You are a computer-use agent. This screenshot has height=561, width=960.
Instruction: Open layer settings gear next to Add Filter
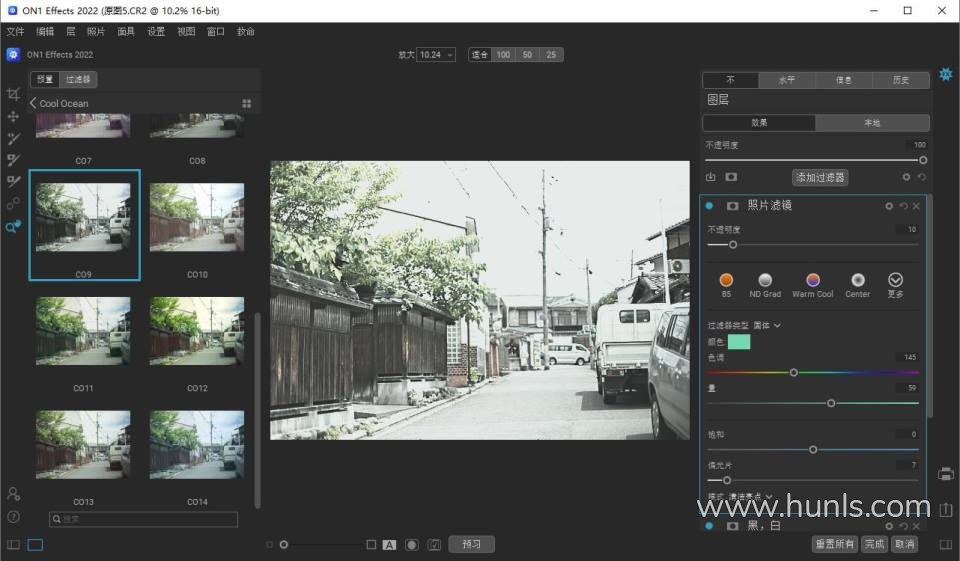[x=906, y=177]
